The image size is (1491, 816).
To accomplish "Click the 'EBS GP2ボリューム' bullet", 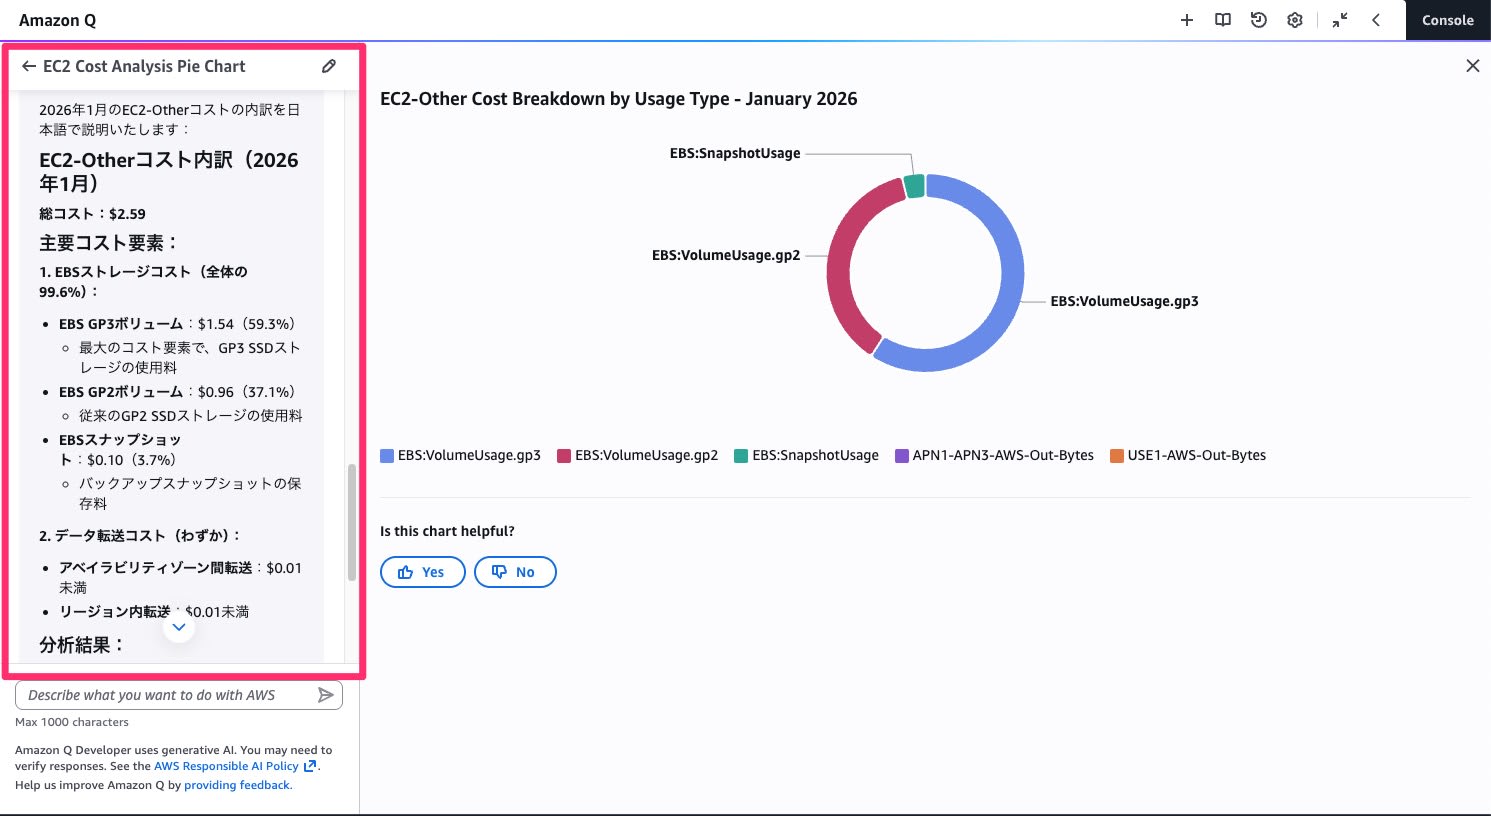I will (177, 392).
